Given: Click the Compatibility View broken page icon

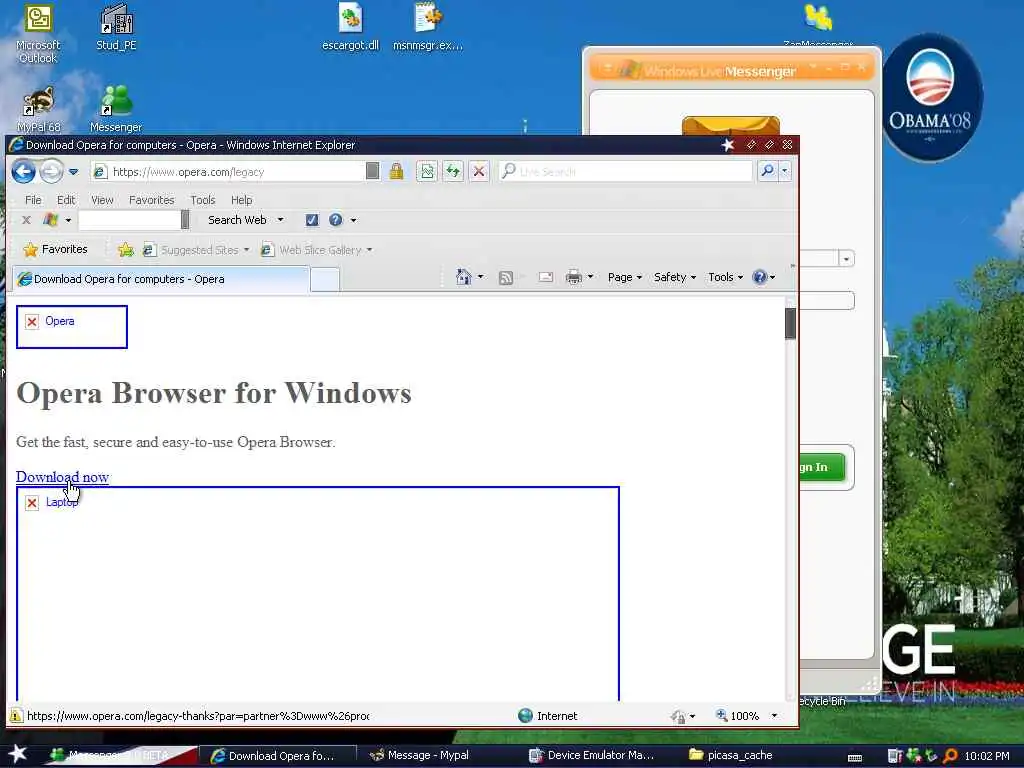Looking at the screenshot, I should coord(427,172).
